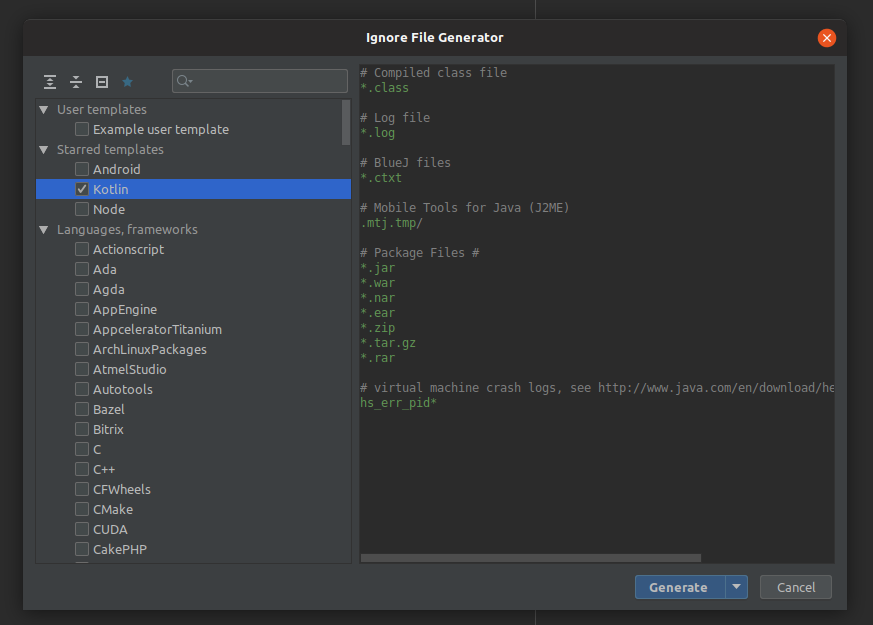Check the Actionscript checkbox

click(82, 249)
